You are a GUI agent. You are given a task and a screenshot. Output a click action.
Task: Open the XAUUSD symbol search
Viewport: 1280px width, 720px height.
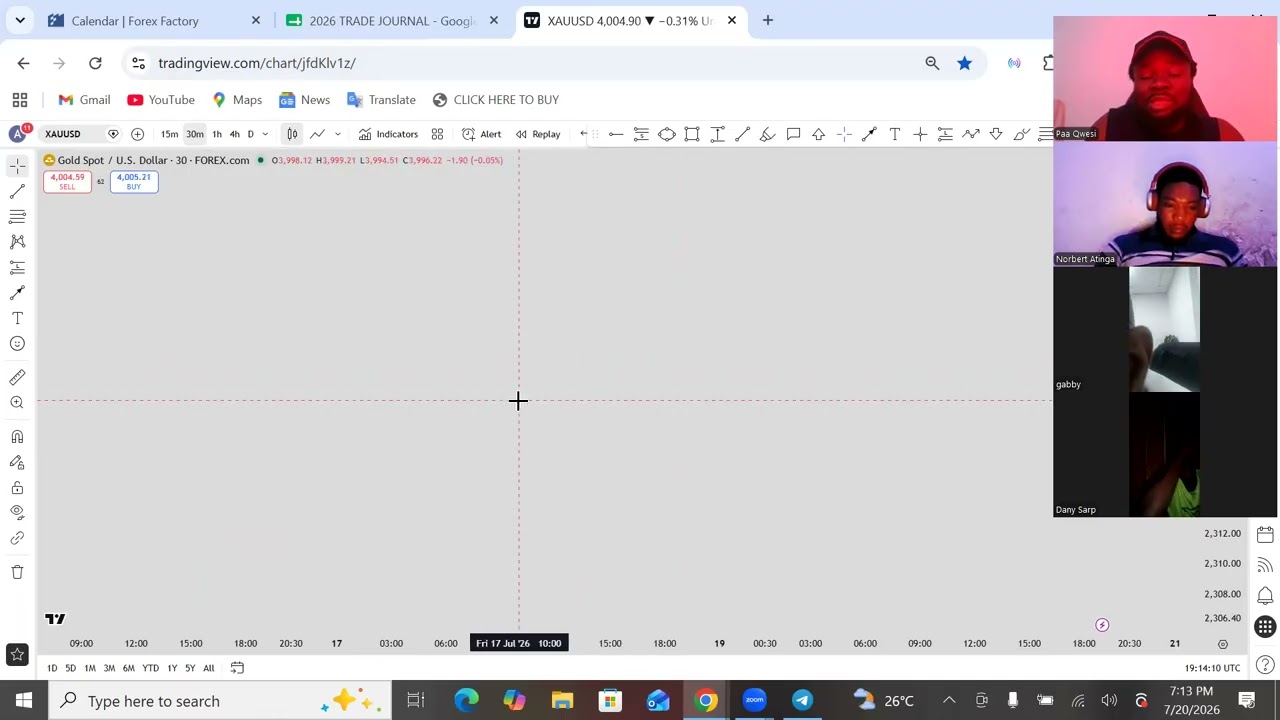click(x=62, y=134)
